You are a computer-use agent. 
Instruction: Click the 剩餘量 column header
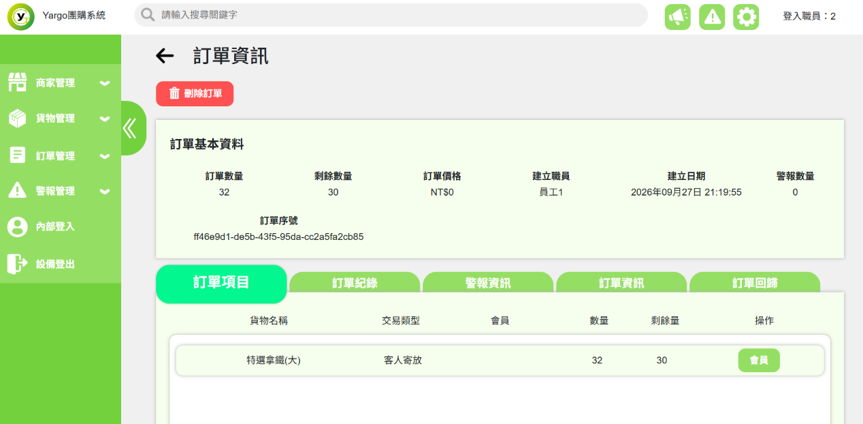tap(665, 320)
